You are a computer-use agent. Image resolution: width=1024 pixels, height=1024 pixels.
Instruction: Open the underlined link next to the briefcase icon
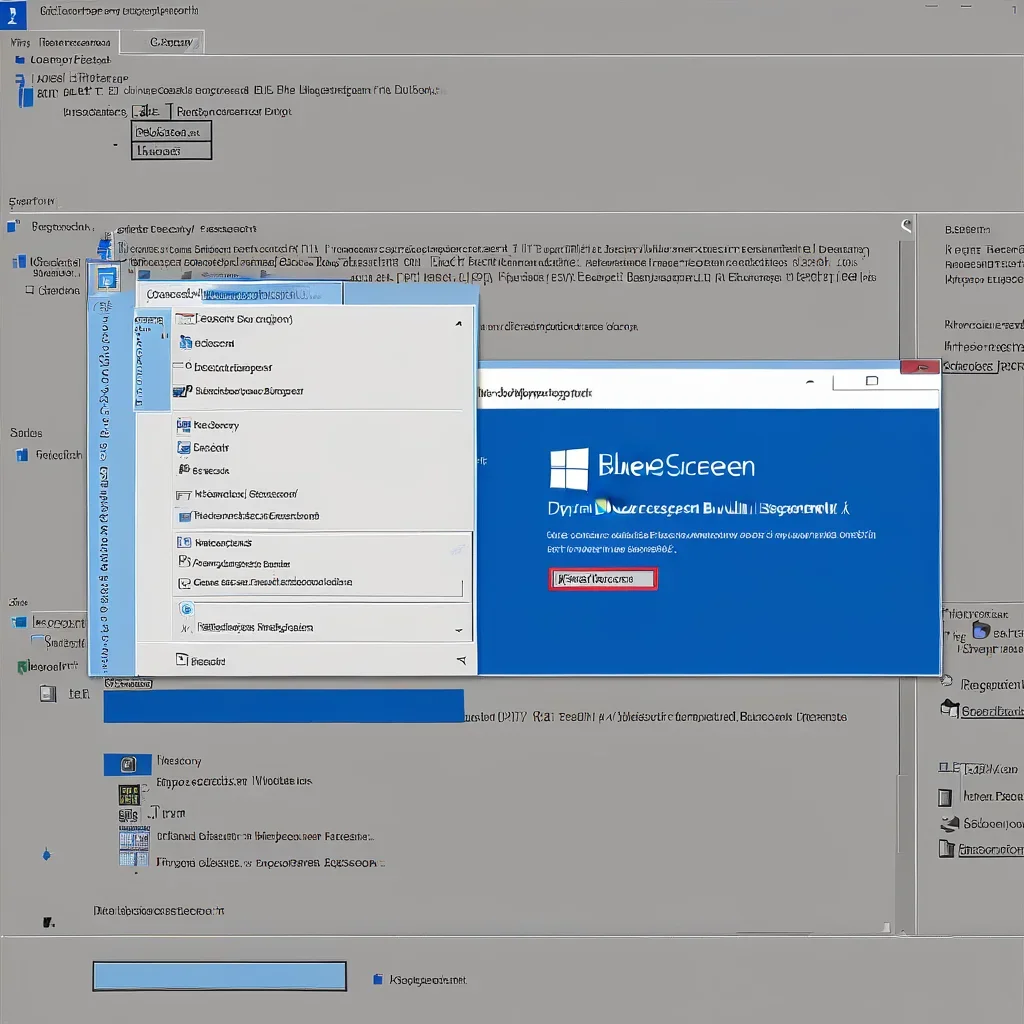pos(992,711)
